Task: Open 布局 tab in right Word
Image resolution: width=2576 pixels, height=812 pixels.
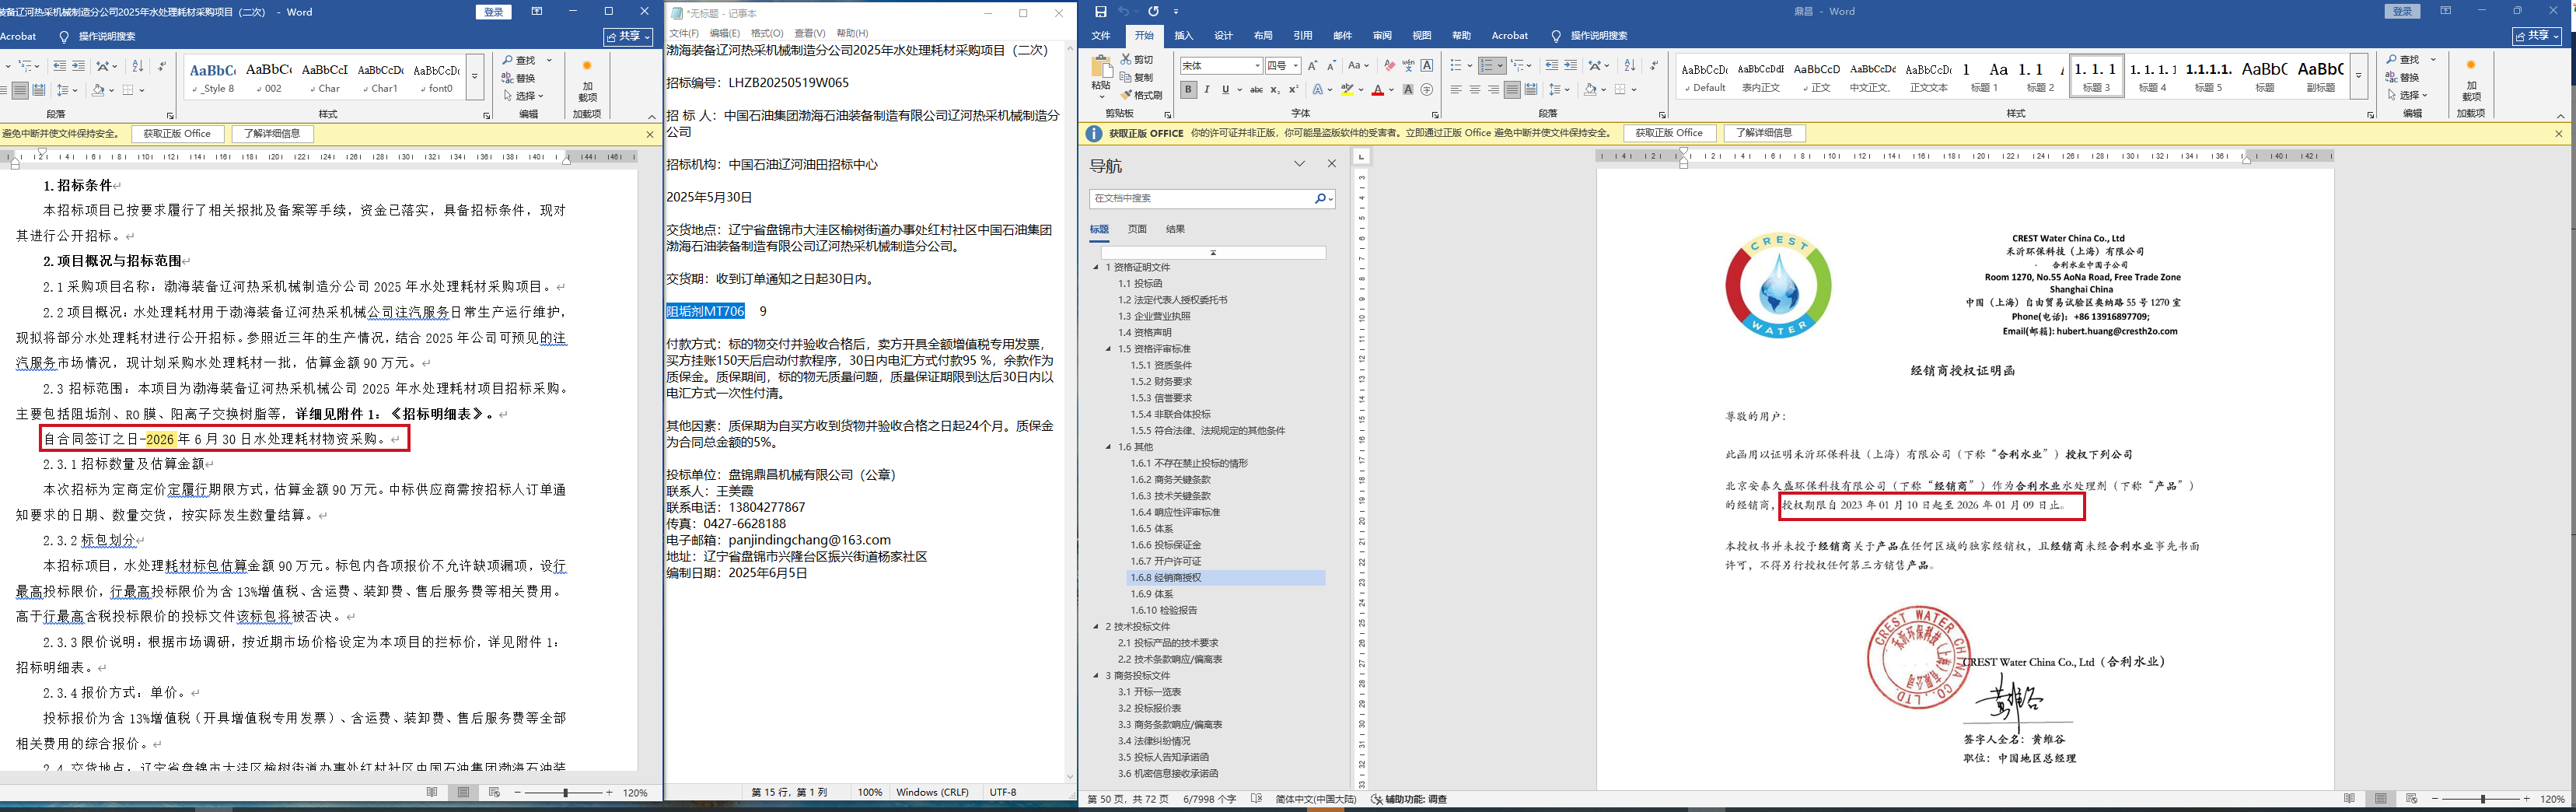Action: (x=1263, y=36)
